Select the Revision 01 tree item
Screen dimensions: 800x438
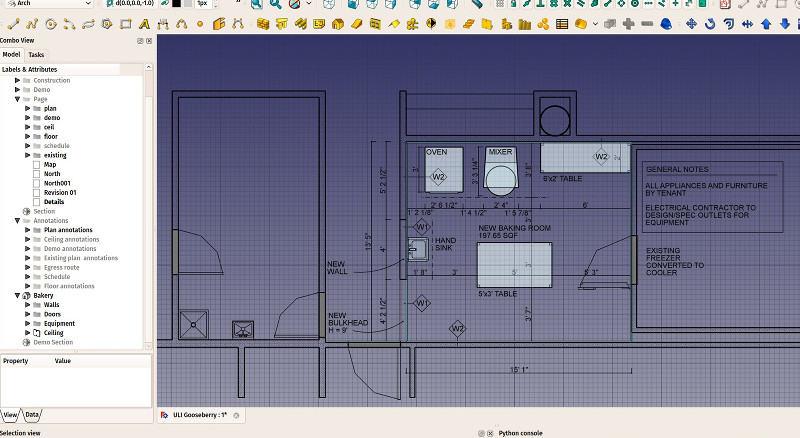60,192
